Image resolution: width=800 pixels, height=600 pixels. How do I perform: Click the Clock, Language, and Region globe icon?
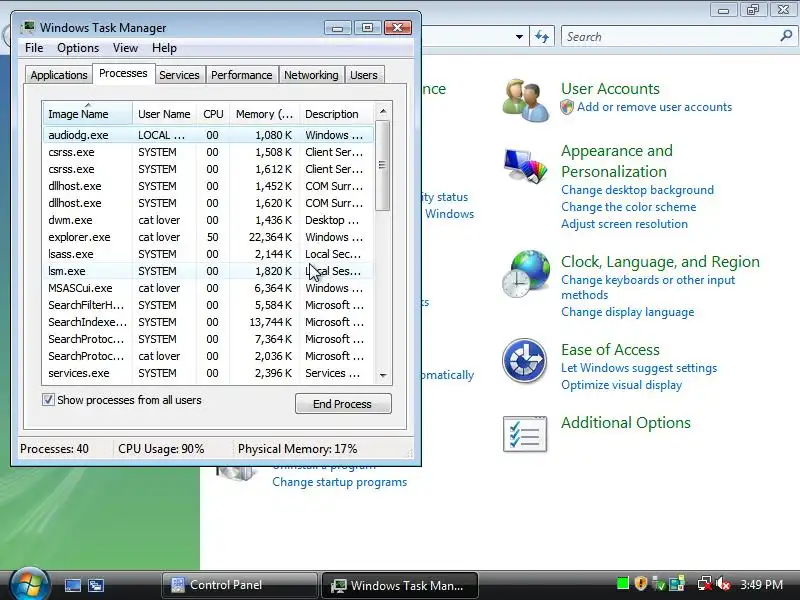(526, 274)
